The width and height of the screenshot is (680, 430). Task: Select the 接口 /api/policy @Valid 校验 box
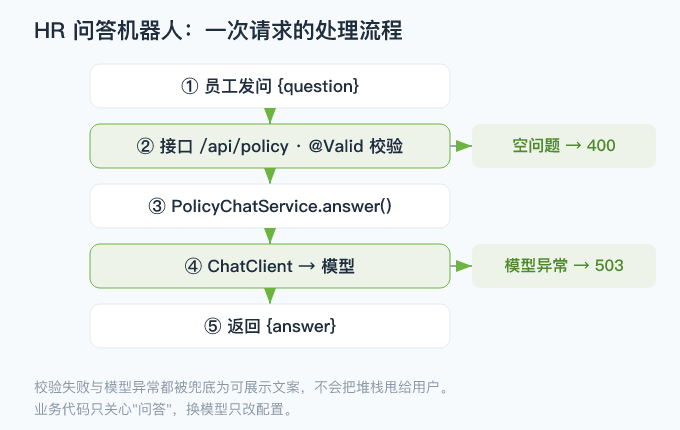point(270,146)
